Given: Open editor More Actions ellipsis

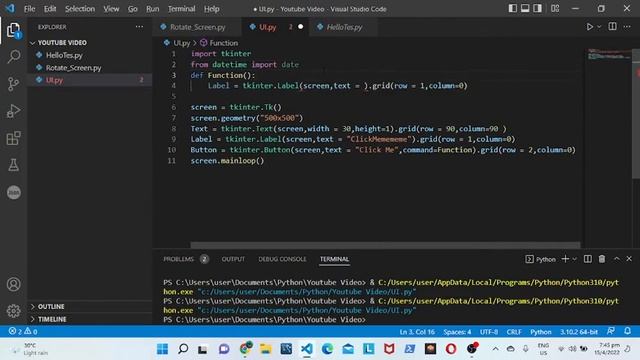Looking at the screenshot, I should tap(627, 27).
